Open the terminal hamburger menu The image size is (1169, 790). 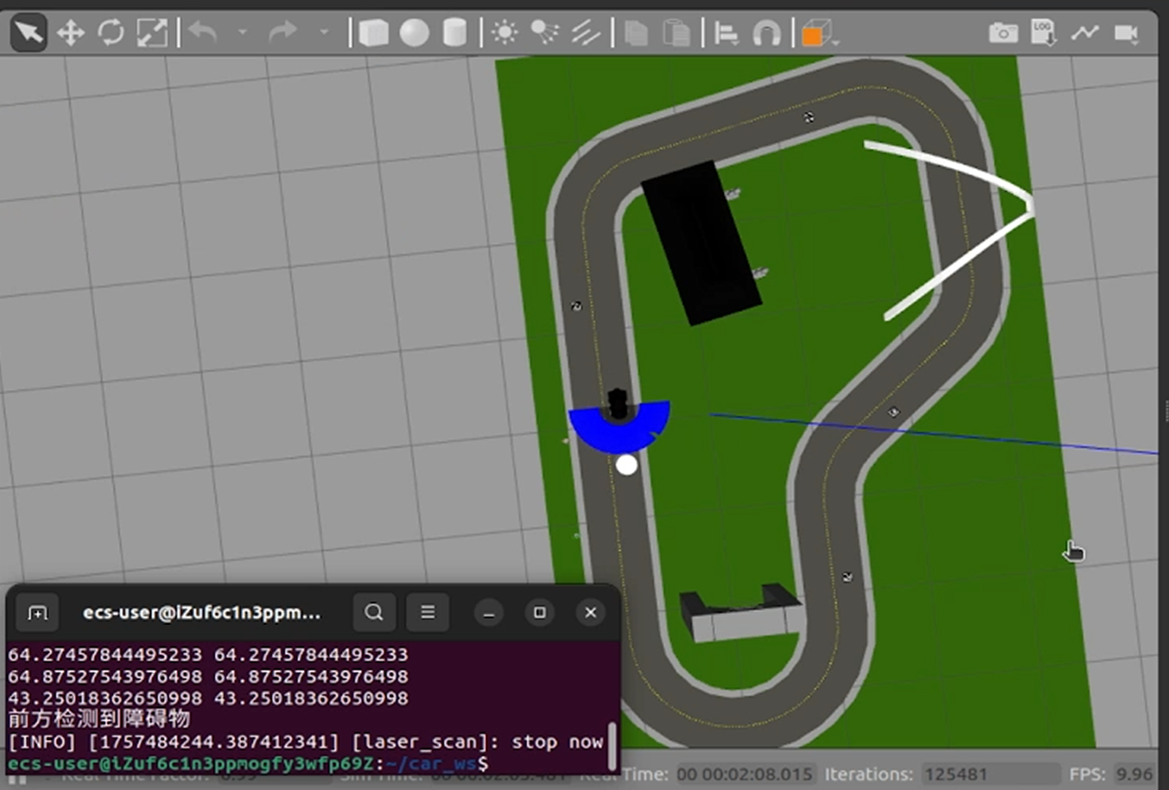pos(428,613)
